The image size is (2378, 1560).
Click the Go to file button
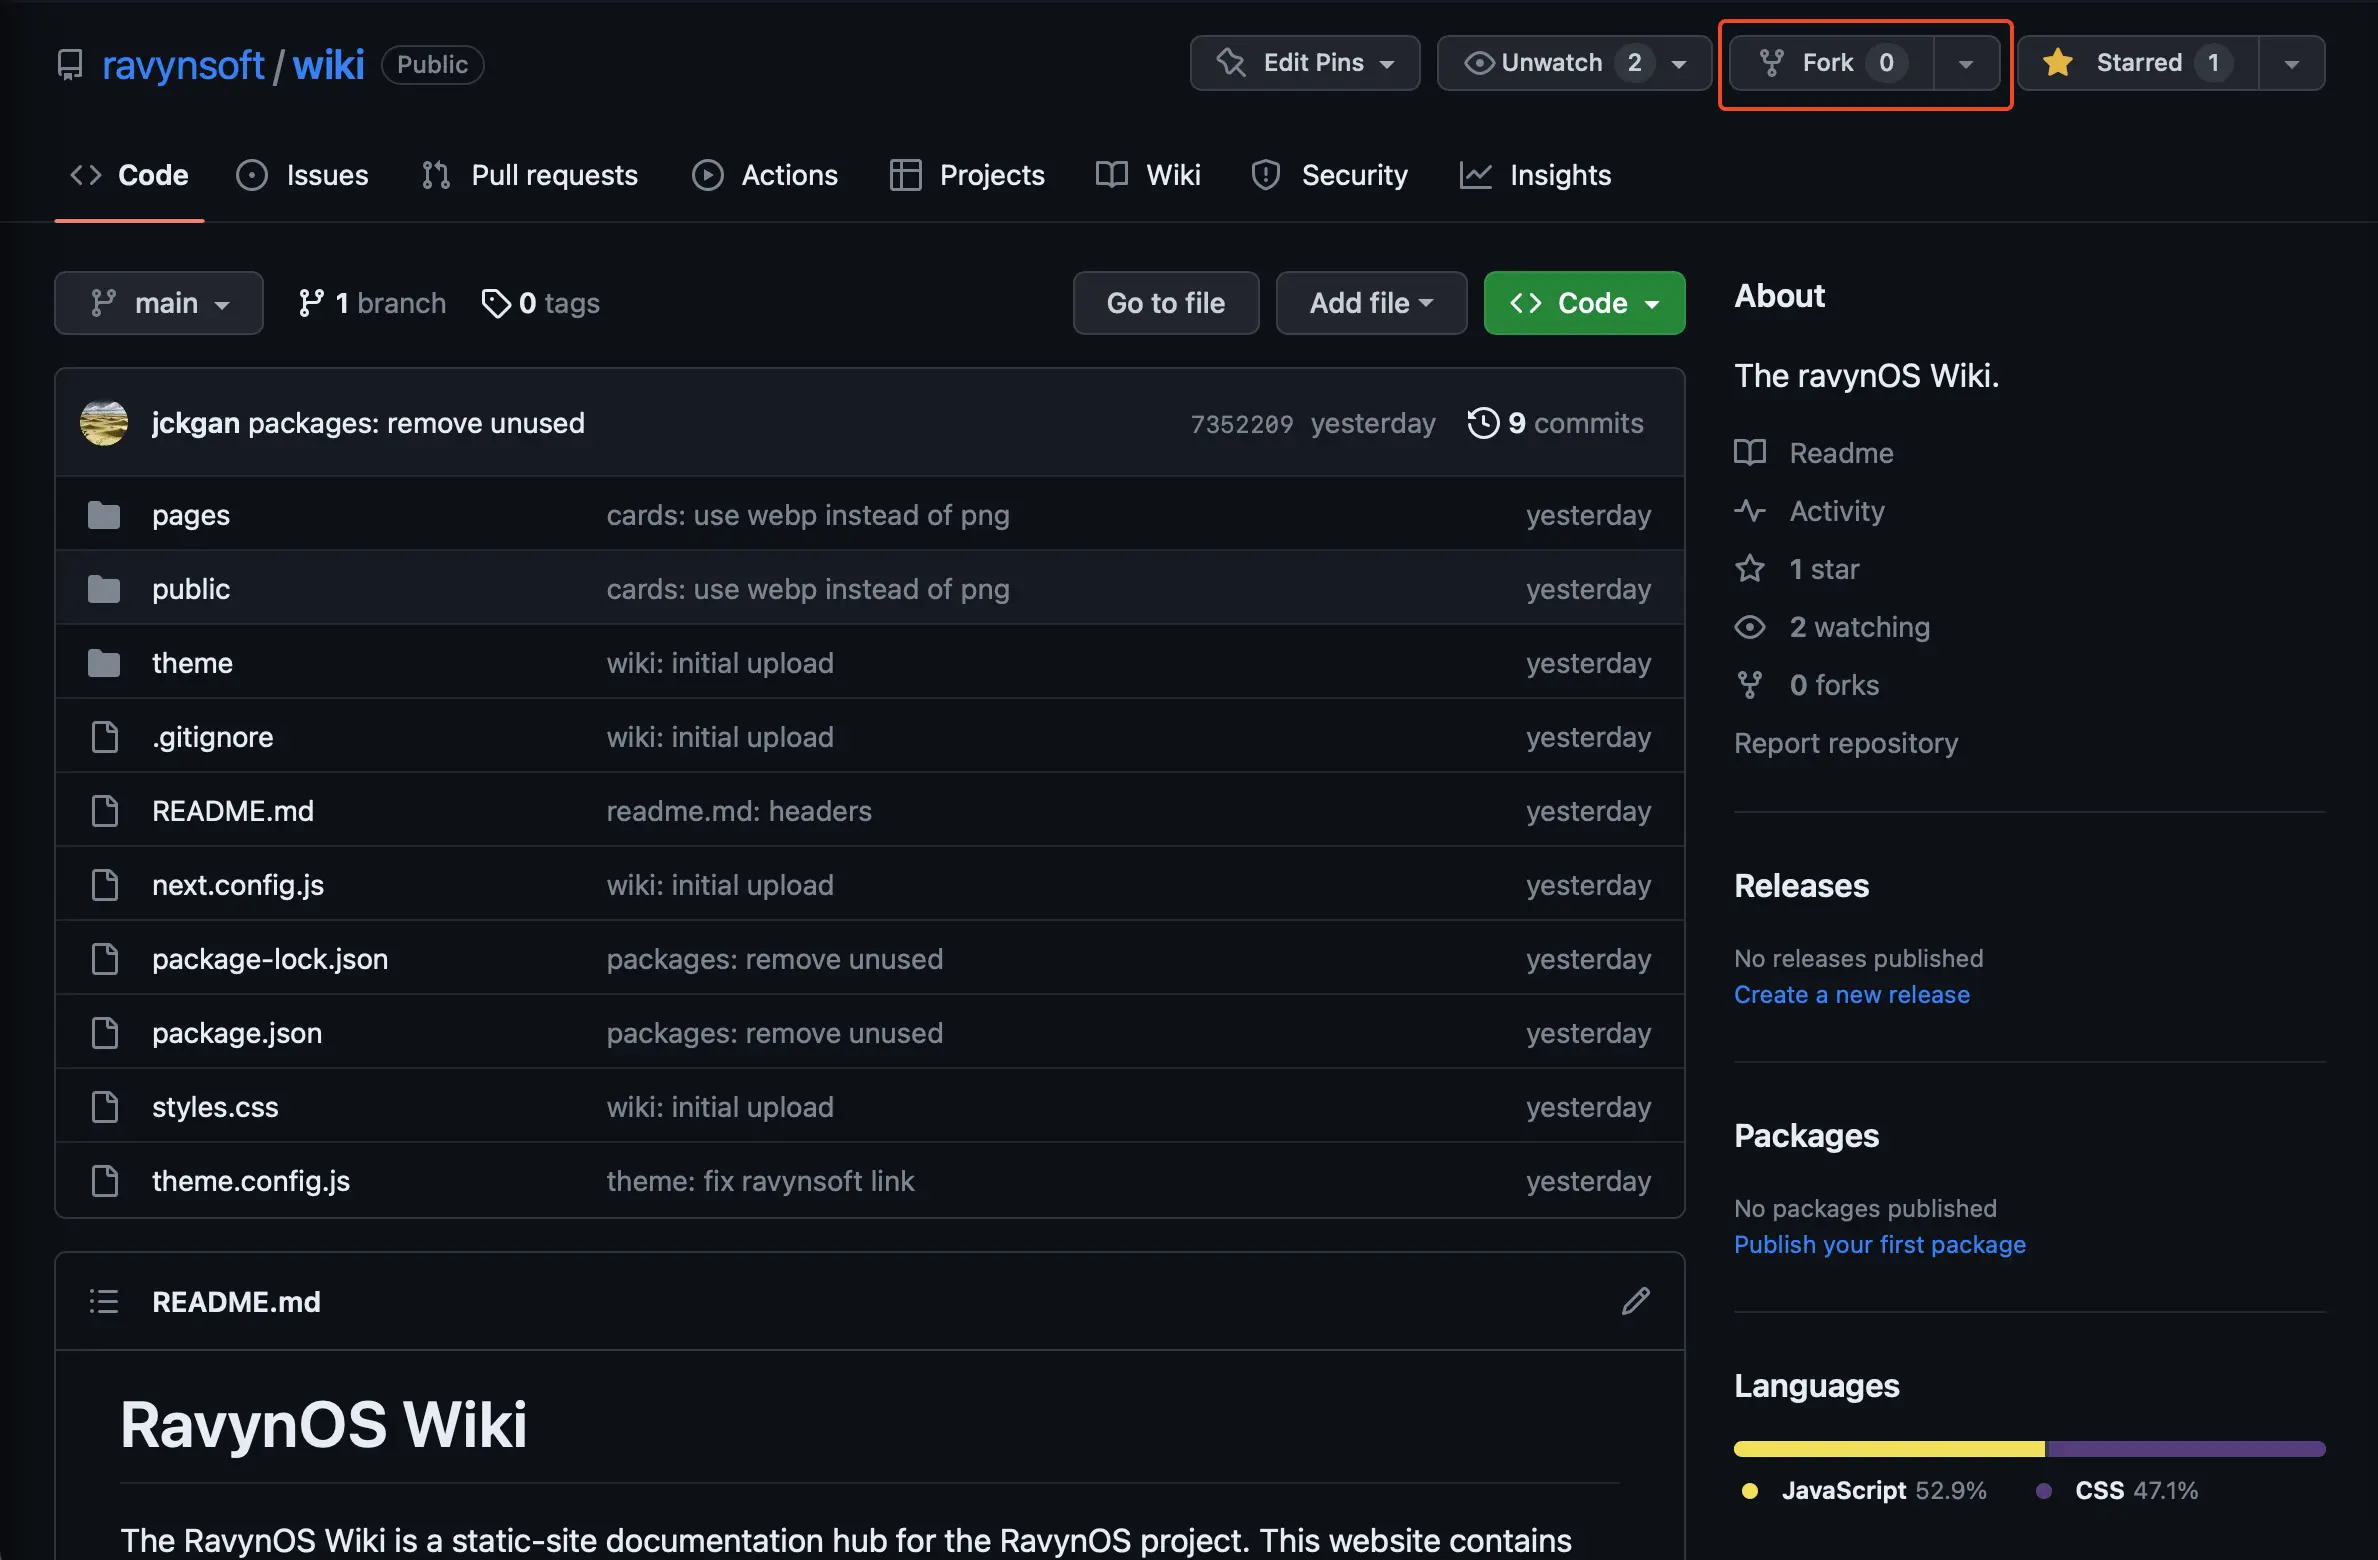[1165, 303]
